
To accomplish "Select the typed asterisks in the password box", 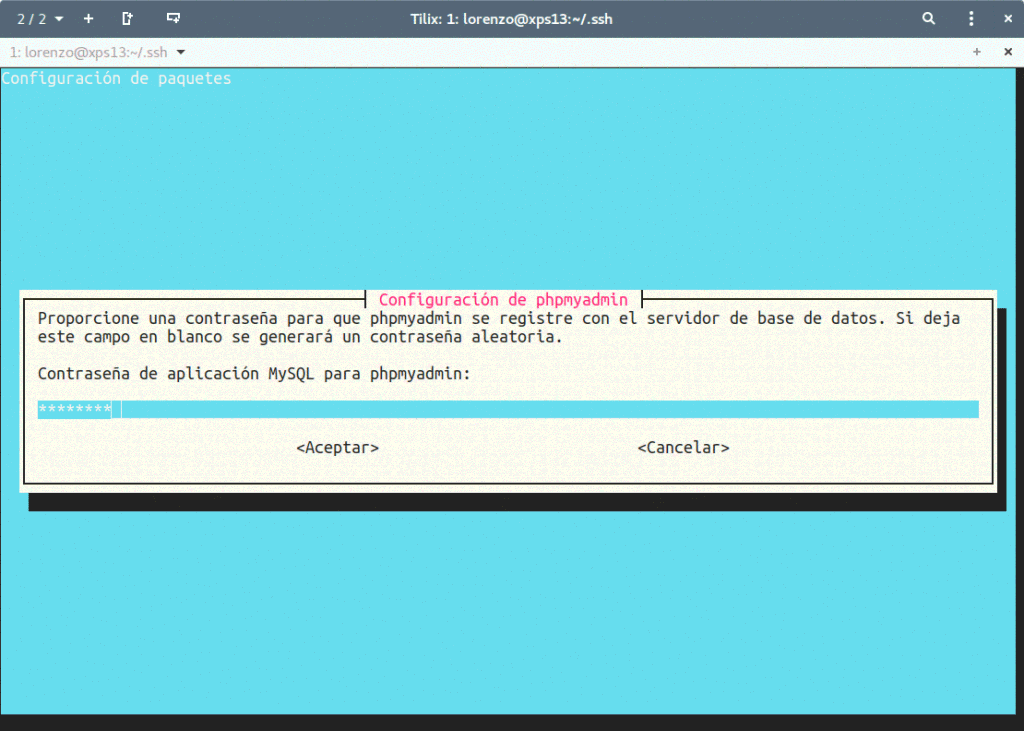I will click(74, 409).
